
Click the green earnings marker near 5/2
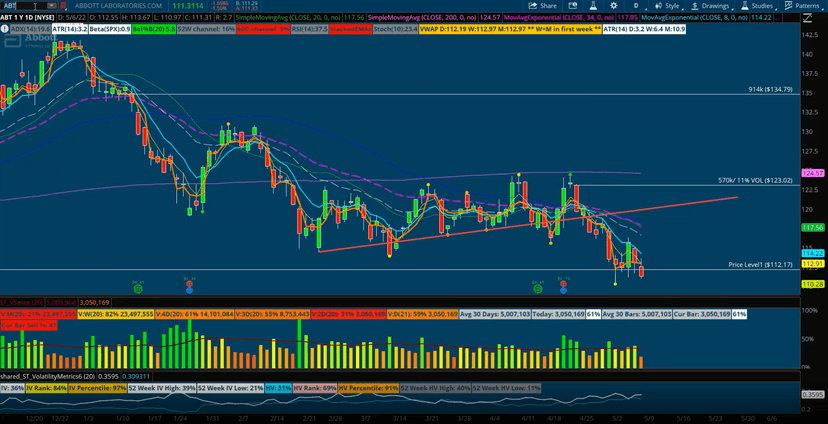pyautogui.click(x=537, y=288)
